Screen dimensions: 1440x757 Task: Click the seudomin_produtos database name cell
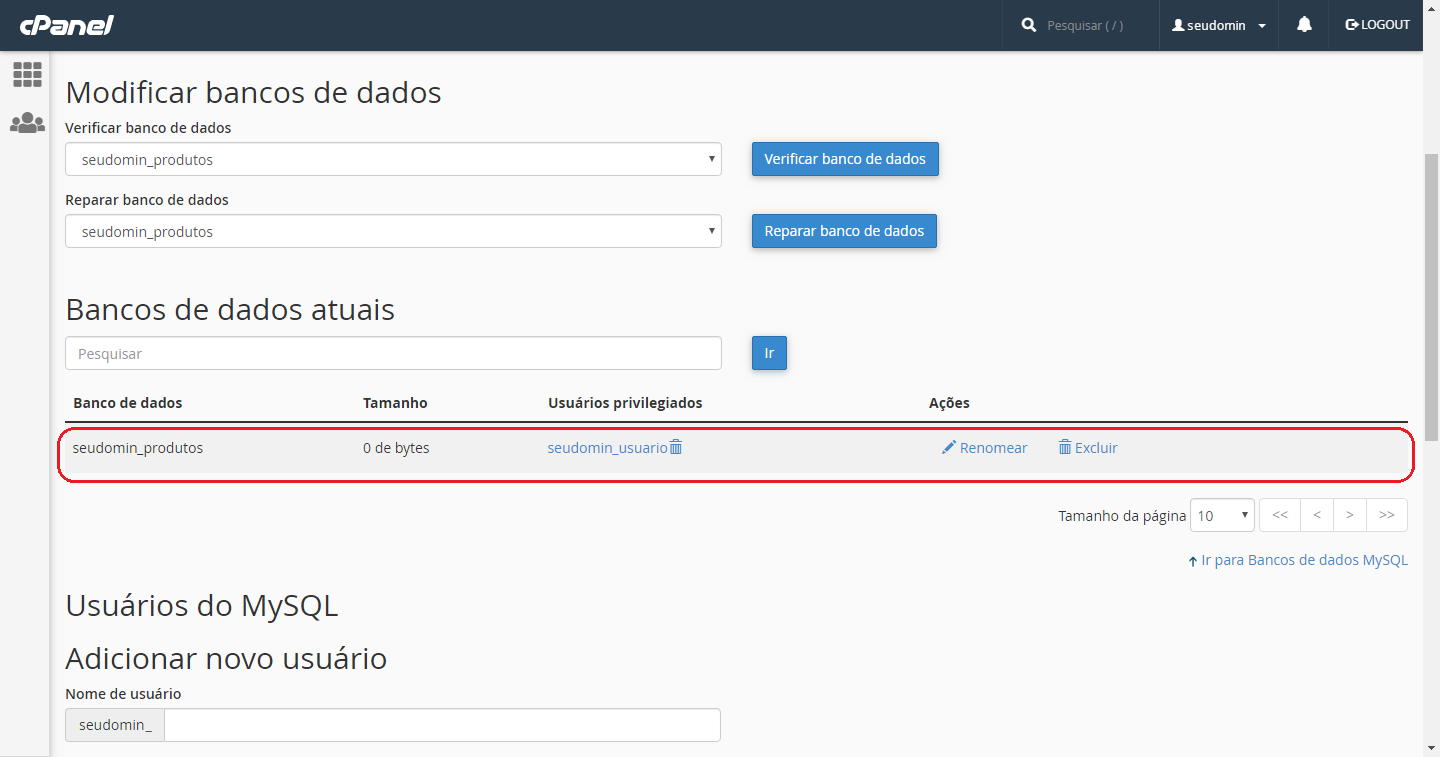click(x=138, y=448)
